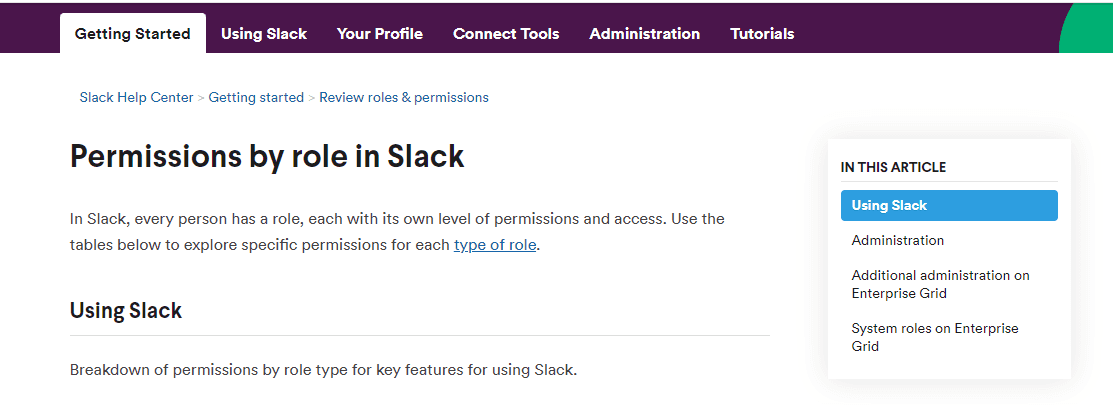Navigate to the Getting started breadcrumb
This screenshot has height=405, width=1113.
point(256,98)
